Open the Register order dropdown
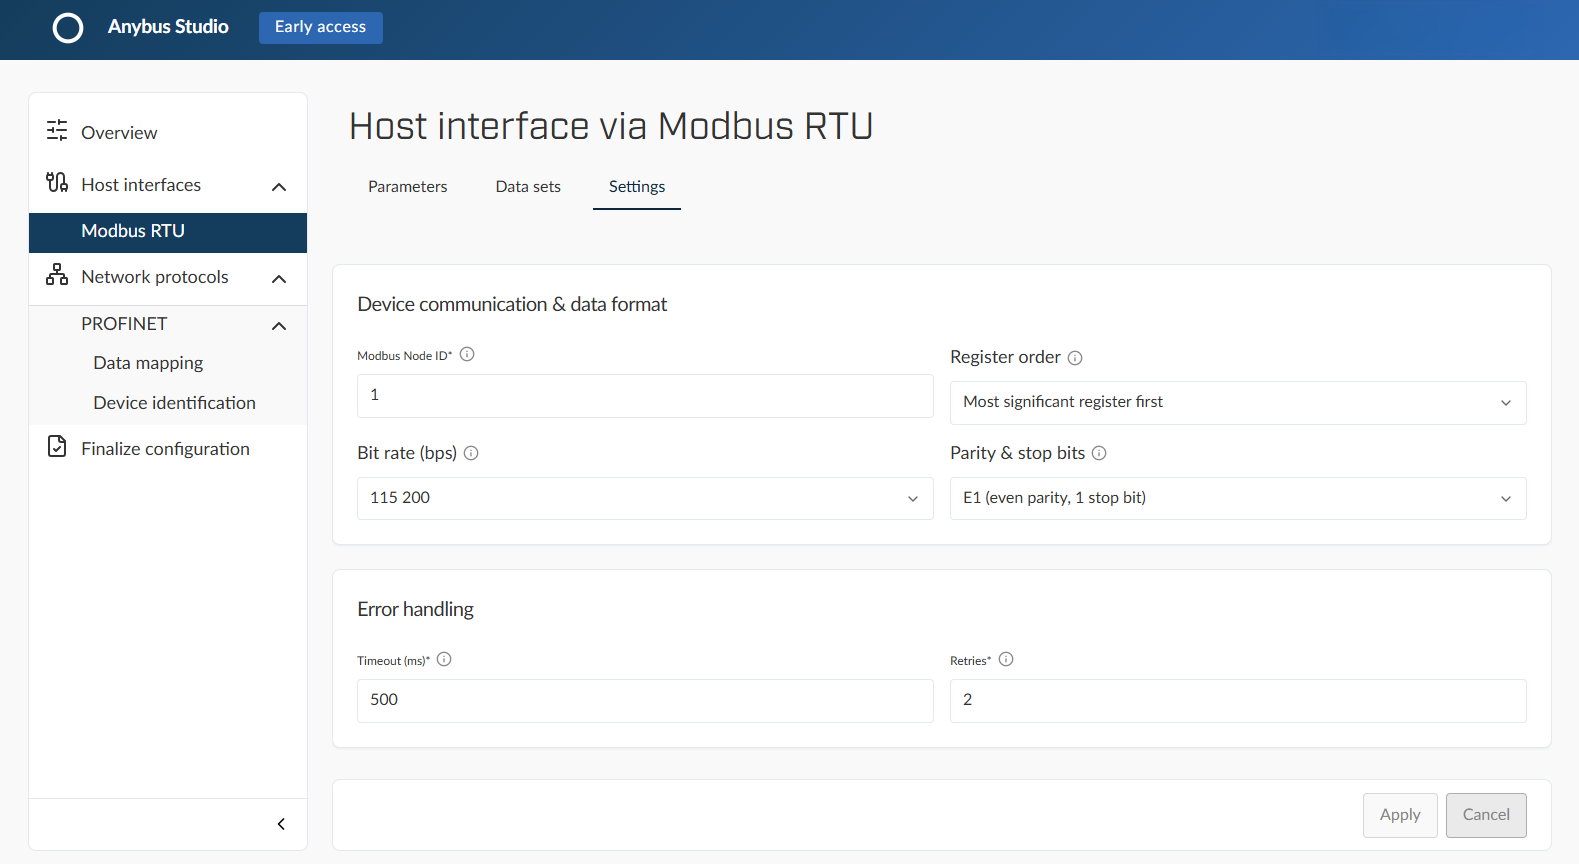Image resolution: width=1579 pixels, height=864 pixels. [x=1238, y=403]
